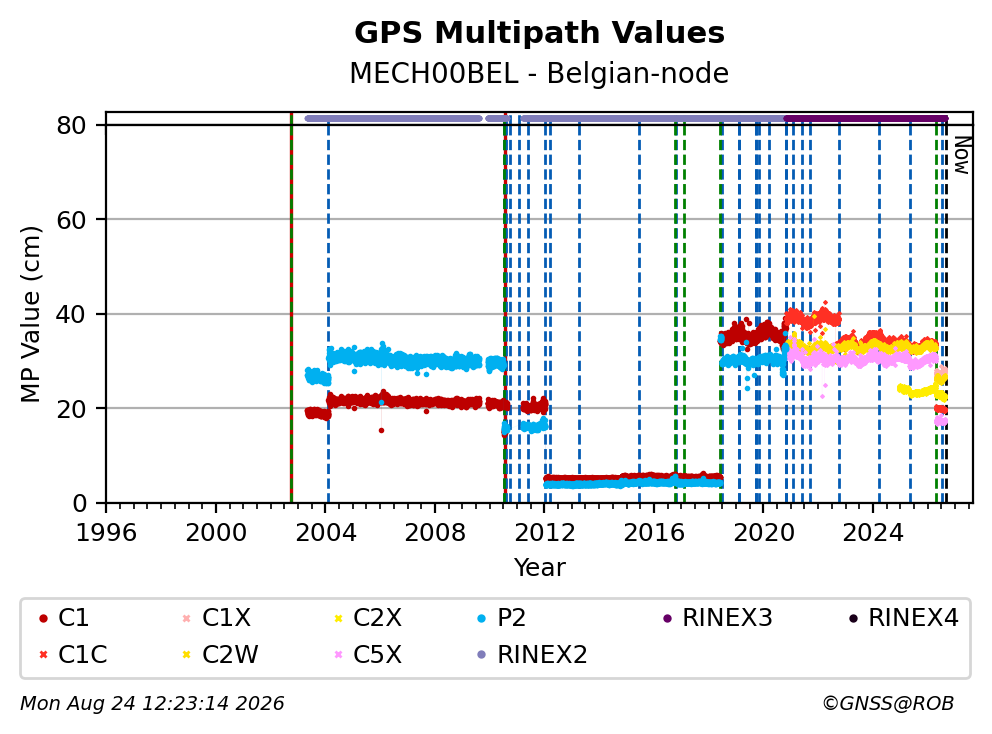Click the 2012 tick on Year axis

pyautogui.click(x=545, y=533)
